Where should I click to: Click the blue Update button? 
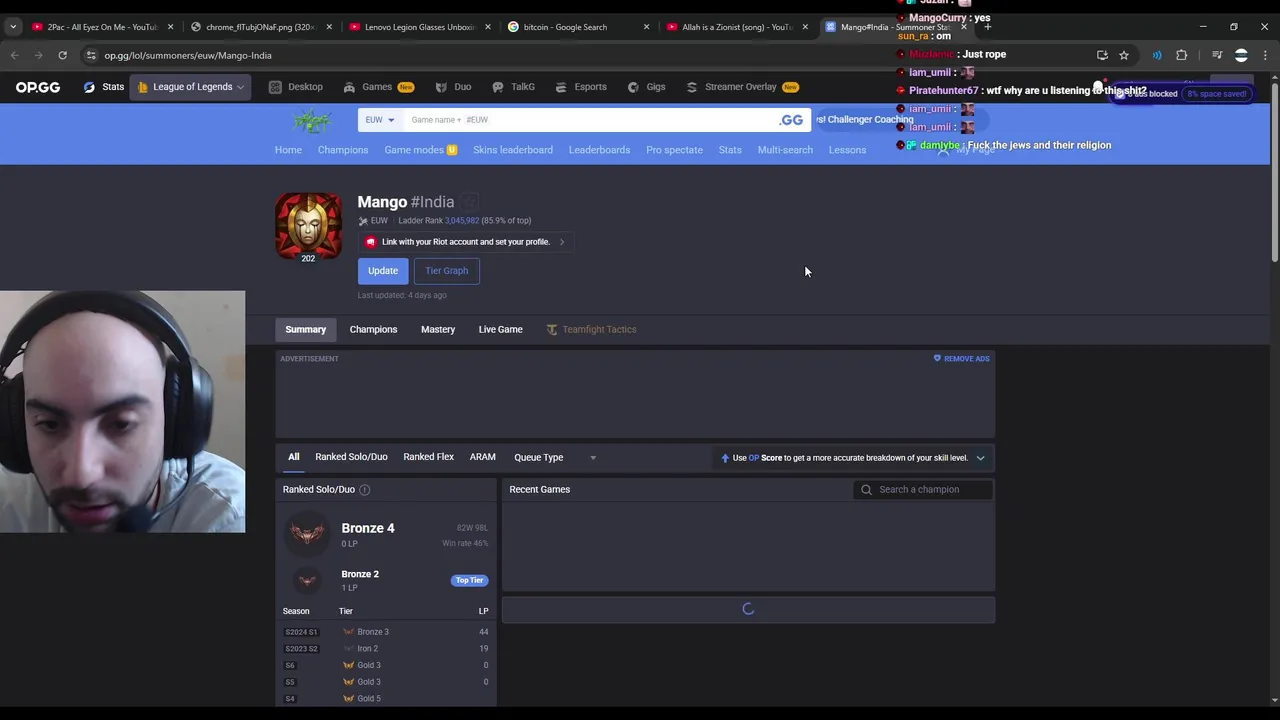[383, 271]
